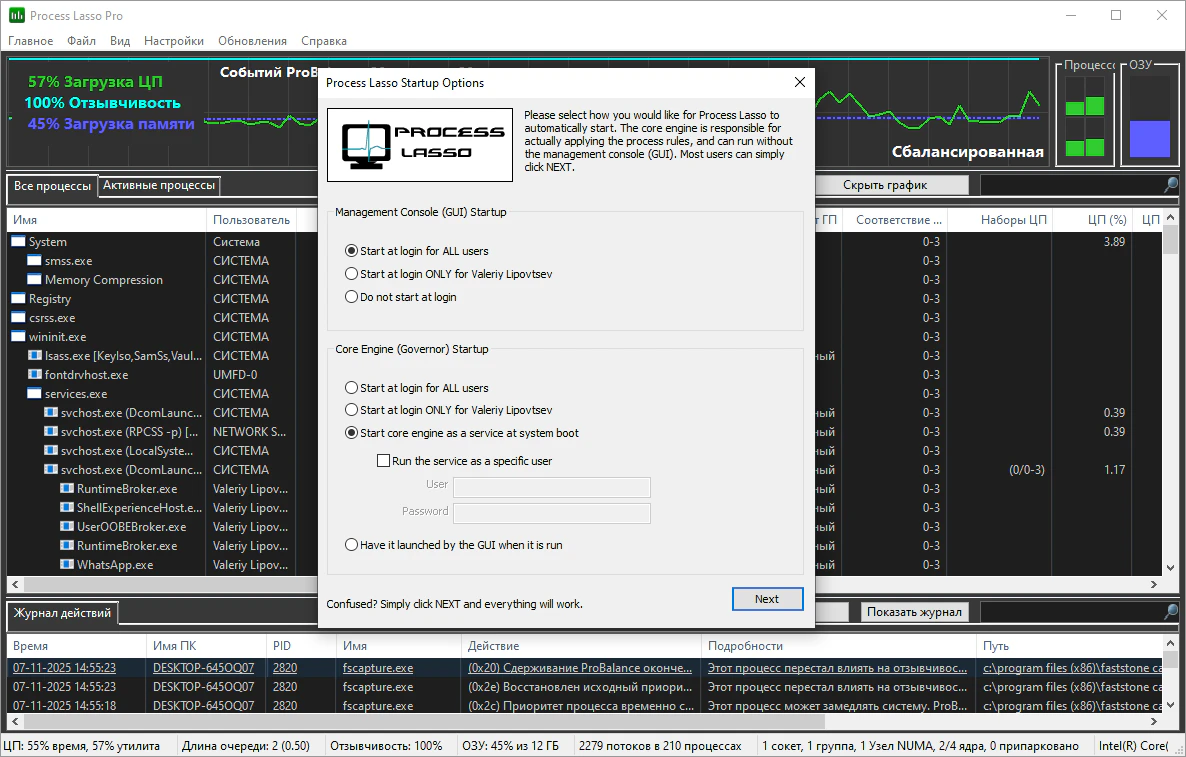Click the lsass.exe process icon
Viewport: 1186px width, 757px height.
35,355
